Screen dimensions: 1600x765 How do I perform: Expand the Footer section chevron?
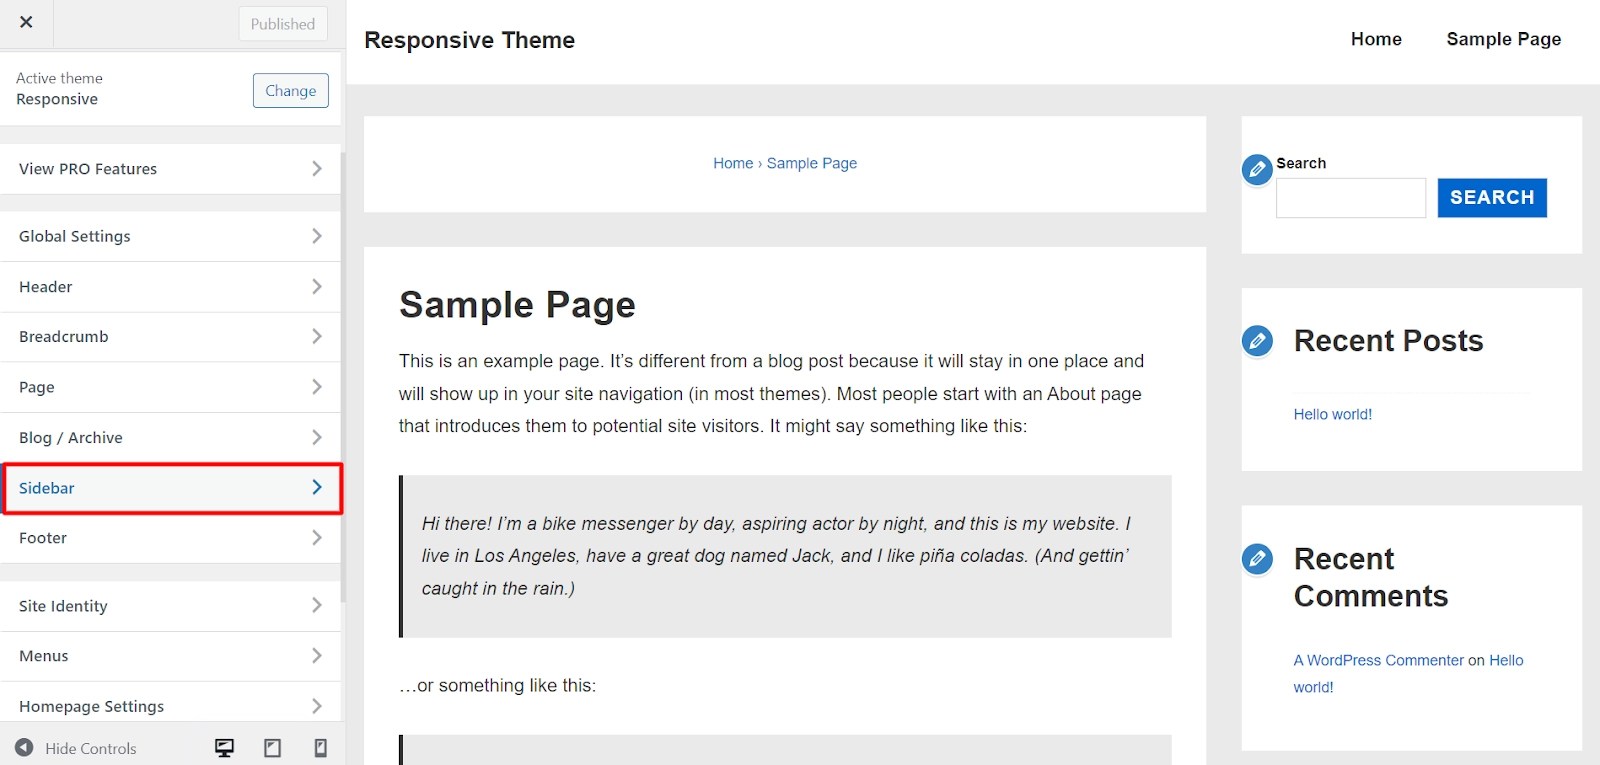(x=317, y=537)
